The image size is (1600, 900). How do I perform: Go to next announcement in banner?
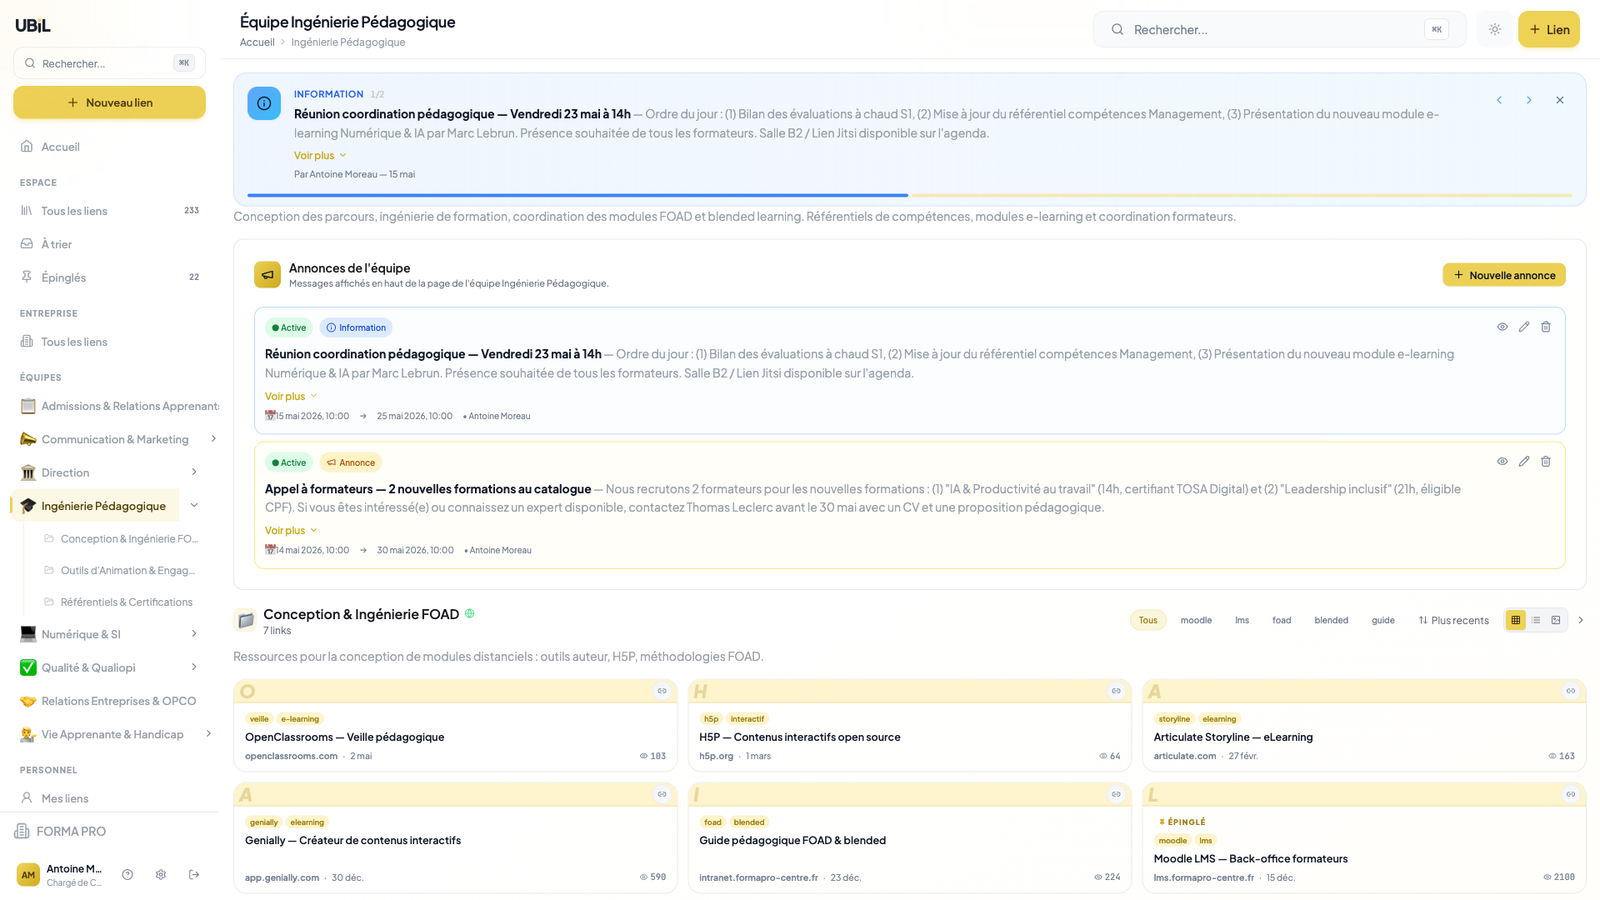click(1529, 100)
